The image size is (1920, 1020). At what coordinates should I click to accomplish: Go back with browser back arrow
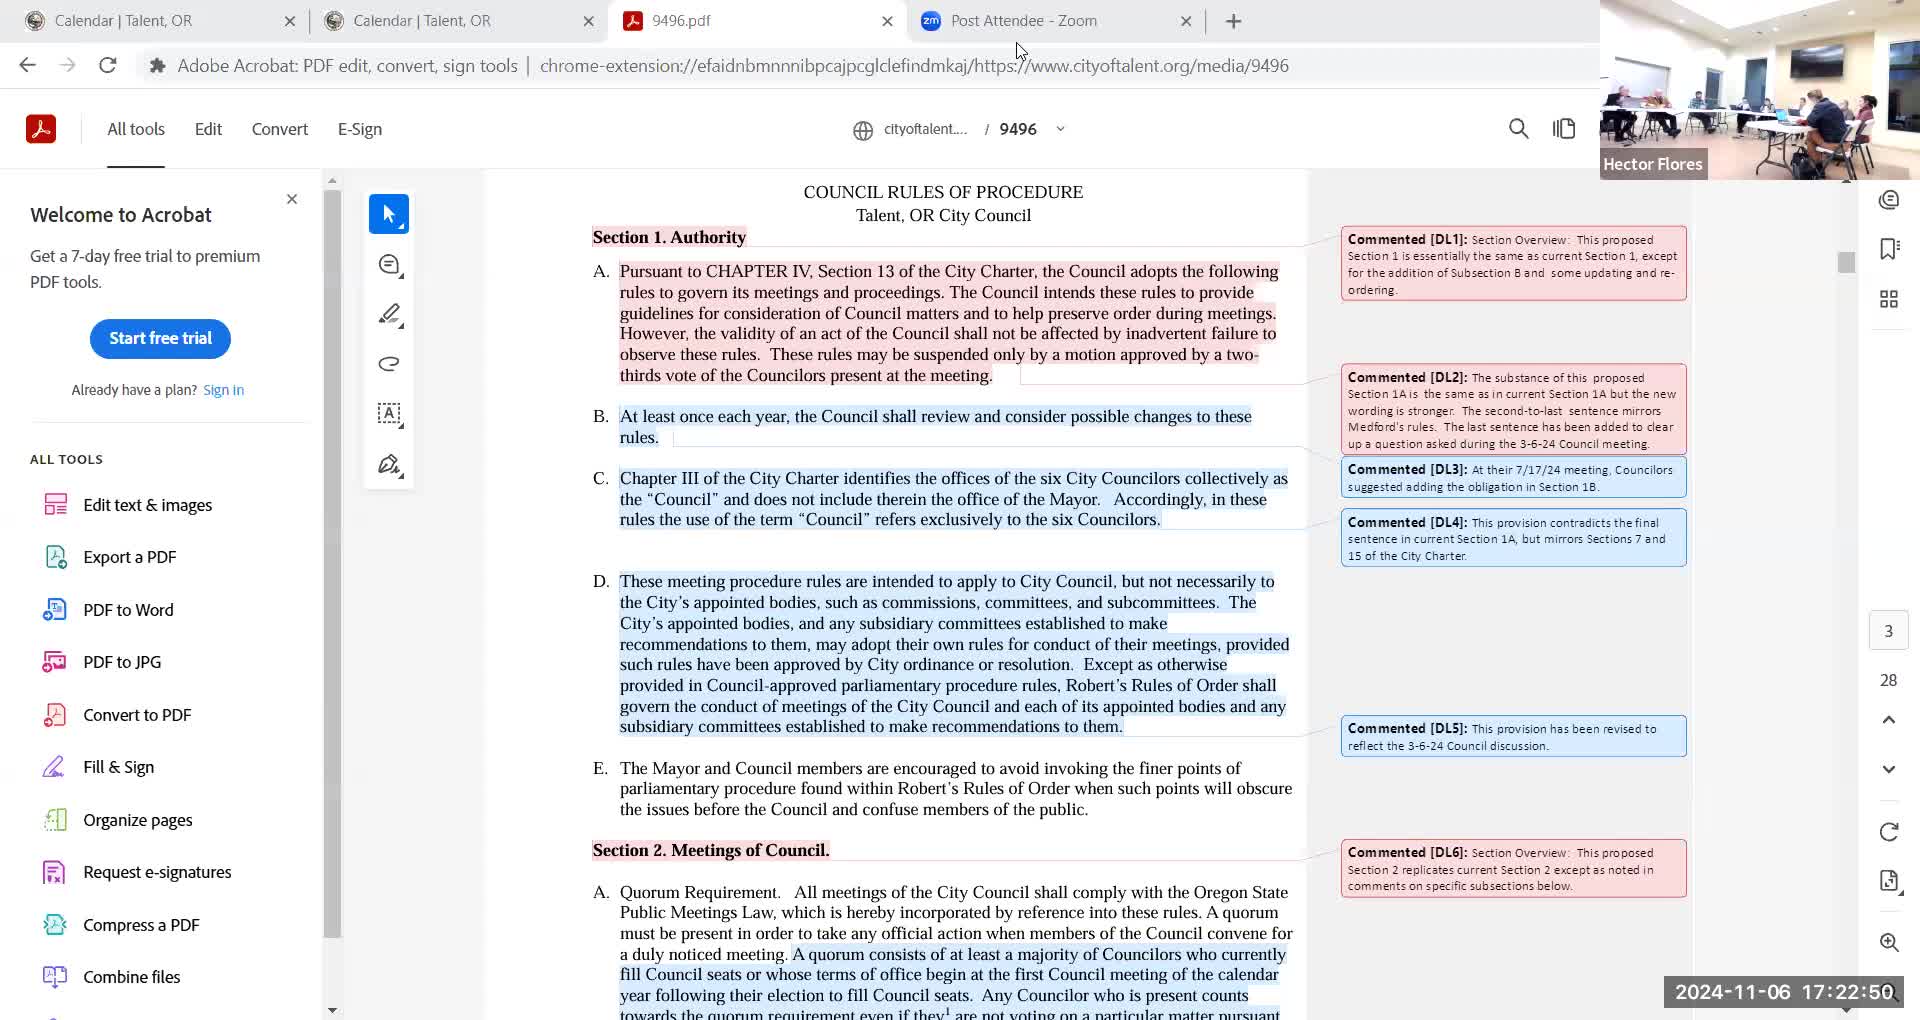28,66
